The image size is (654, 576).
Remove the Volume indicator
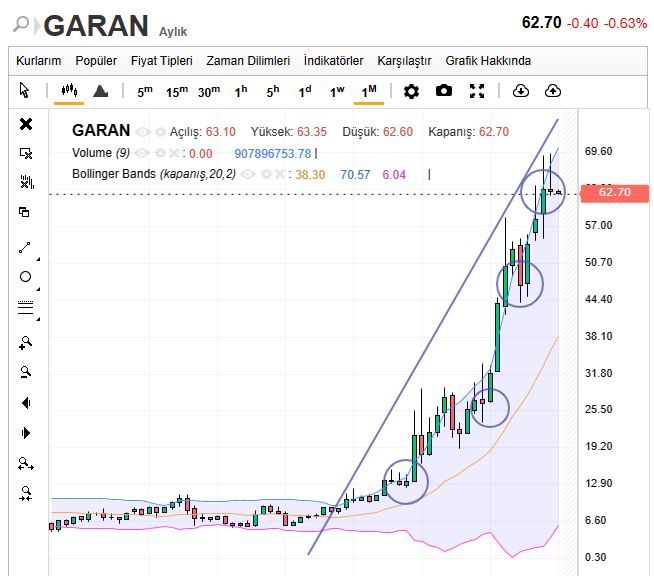coord(173,153)
